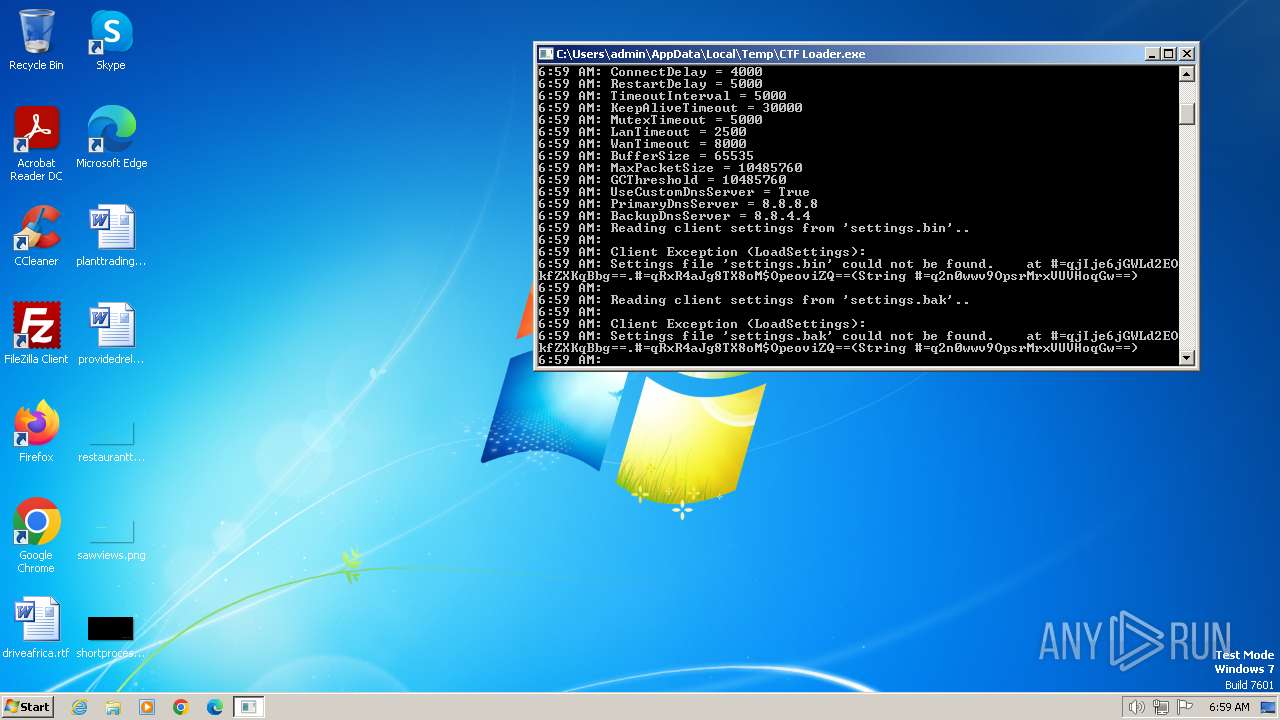Open Acrobat Reader DC shortcut
This screenshot has width=1280, height=720.
(x=36, y=144)
